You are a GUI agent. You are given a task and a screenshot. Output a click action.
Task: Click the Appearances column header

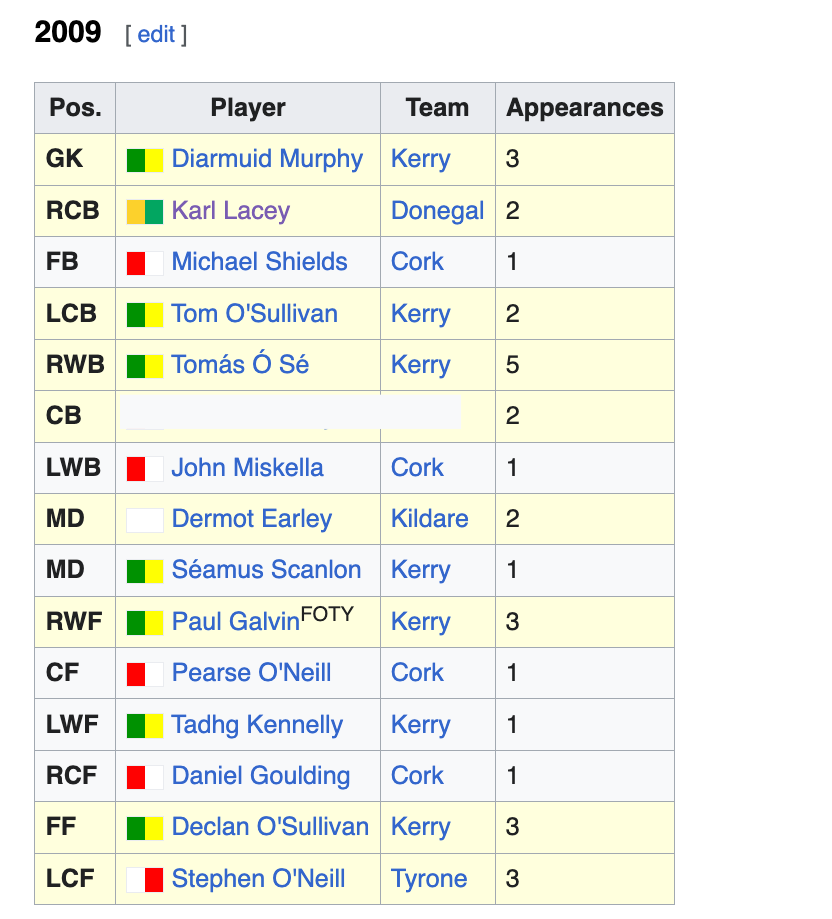tap(585, 108)
